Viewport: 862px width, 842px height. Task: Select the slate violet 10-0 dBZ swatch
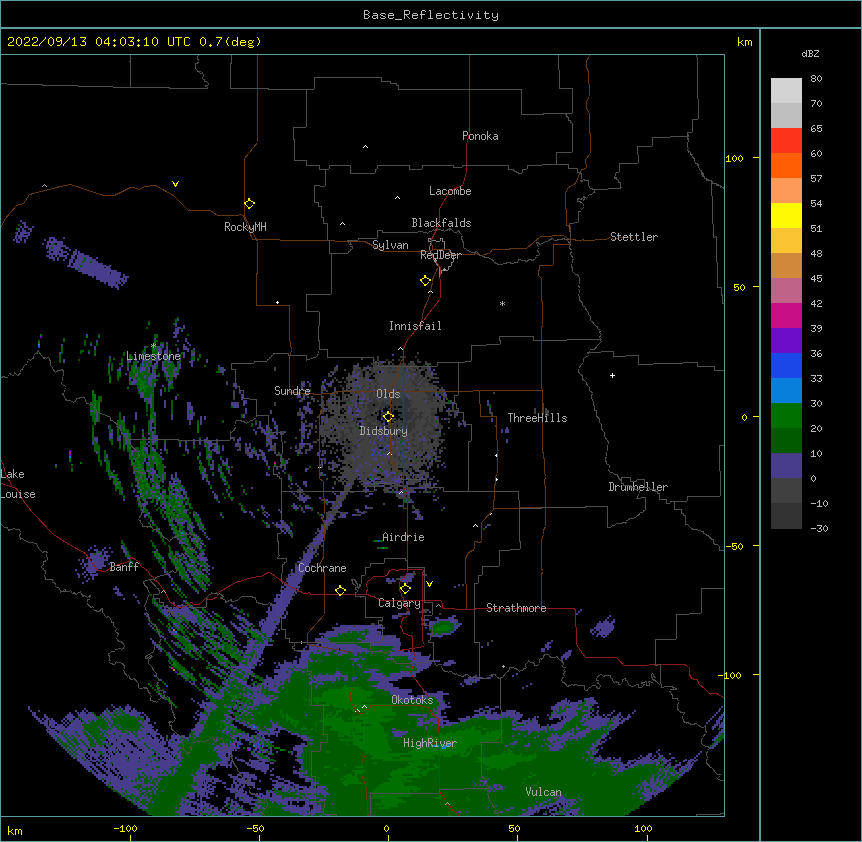[x=786, y=466]
